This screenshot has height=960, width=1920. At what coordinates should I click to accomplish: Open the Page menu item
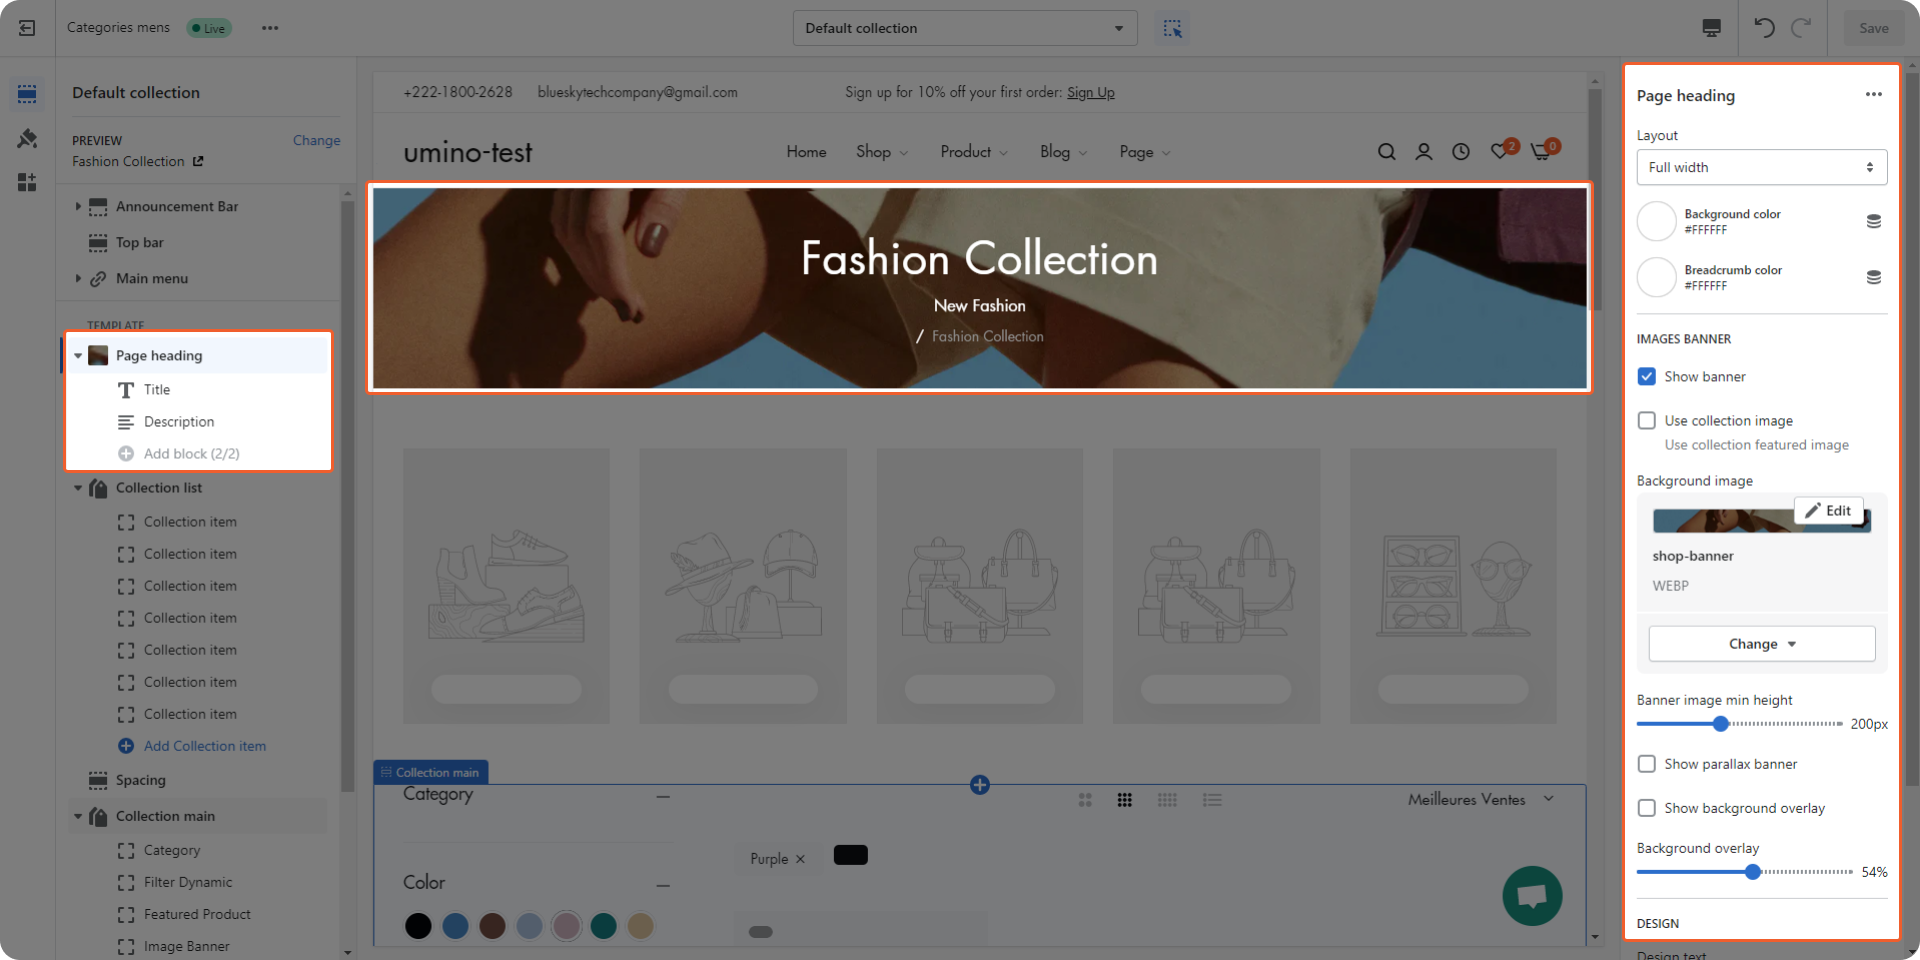click(x=1145, y=152)
